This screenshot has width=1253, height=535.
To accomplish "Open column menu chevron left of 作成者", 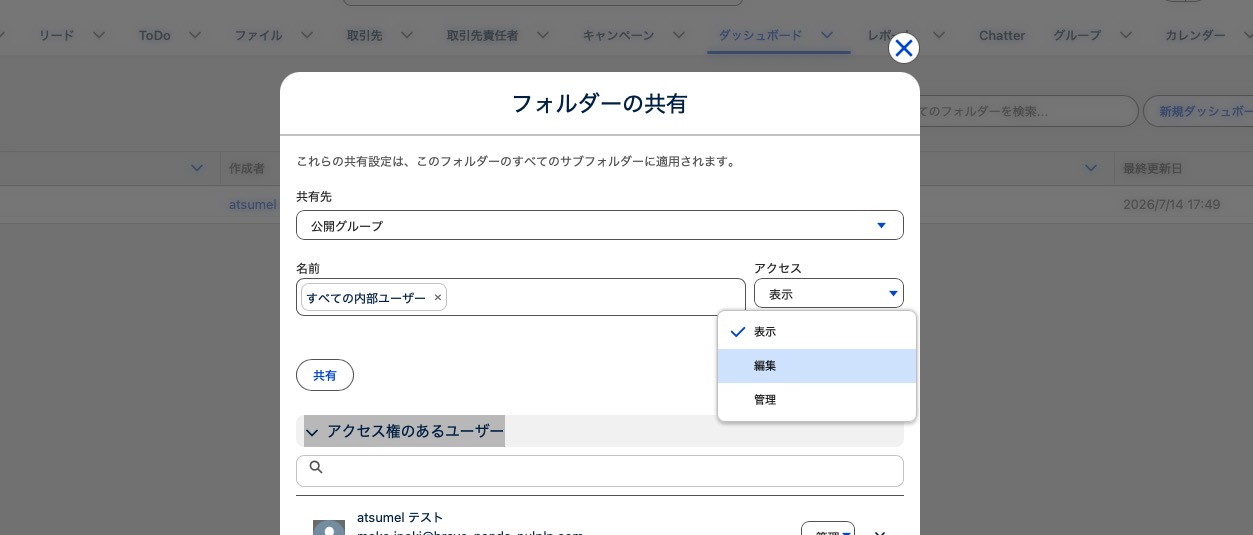I will (197, 168).
